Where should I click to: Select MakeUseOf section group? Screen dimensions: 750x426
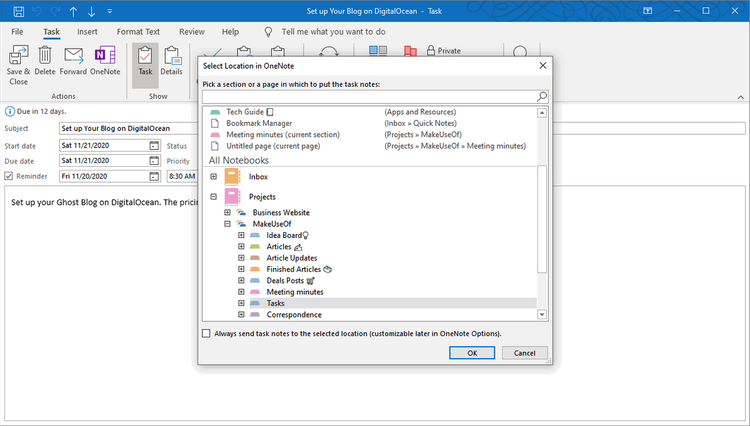point(272,224)
